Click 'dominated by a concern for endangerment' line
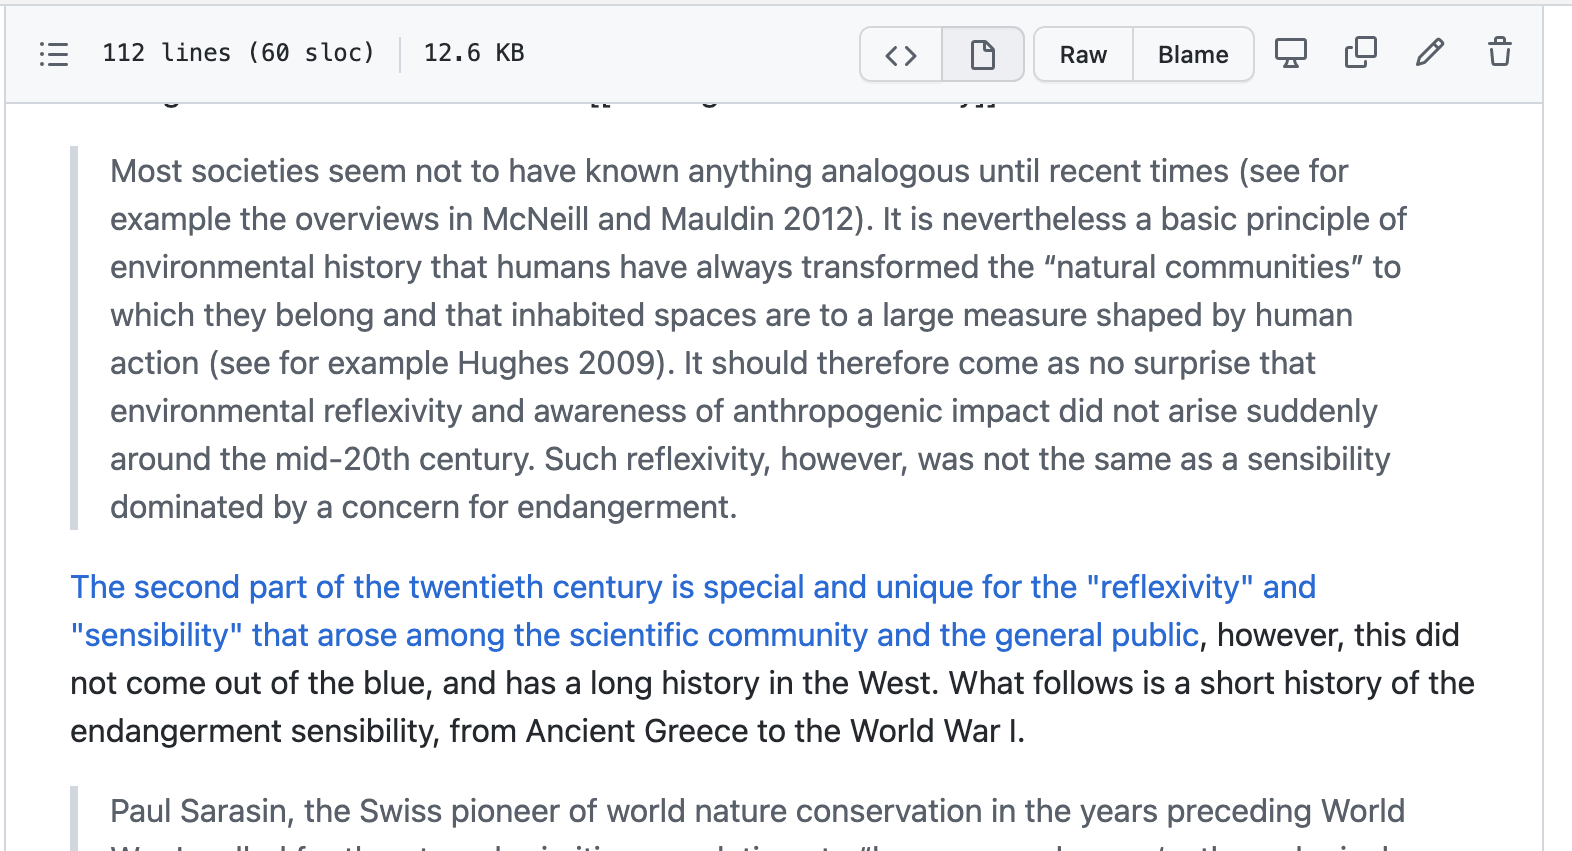Image resolution: width=1572 pixels, height=851 pixels. (424, 507)
